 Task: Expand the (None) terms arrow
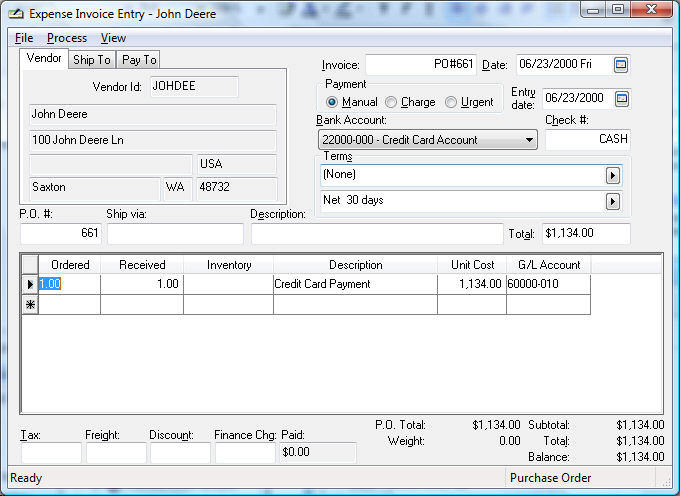pos(612,176)
